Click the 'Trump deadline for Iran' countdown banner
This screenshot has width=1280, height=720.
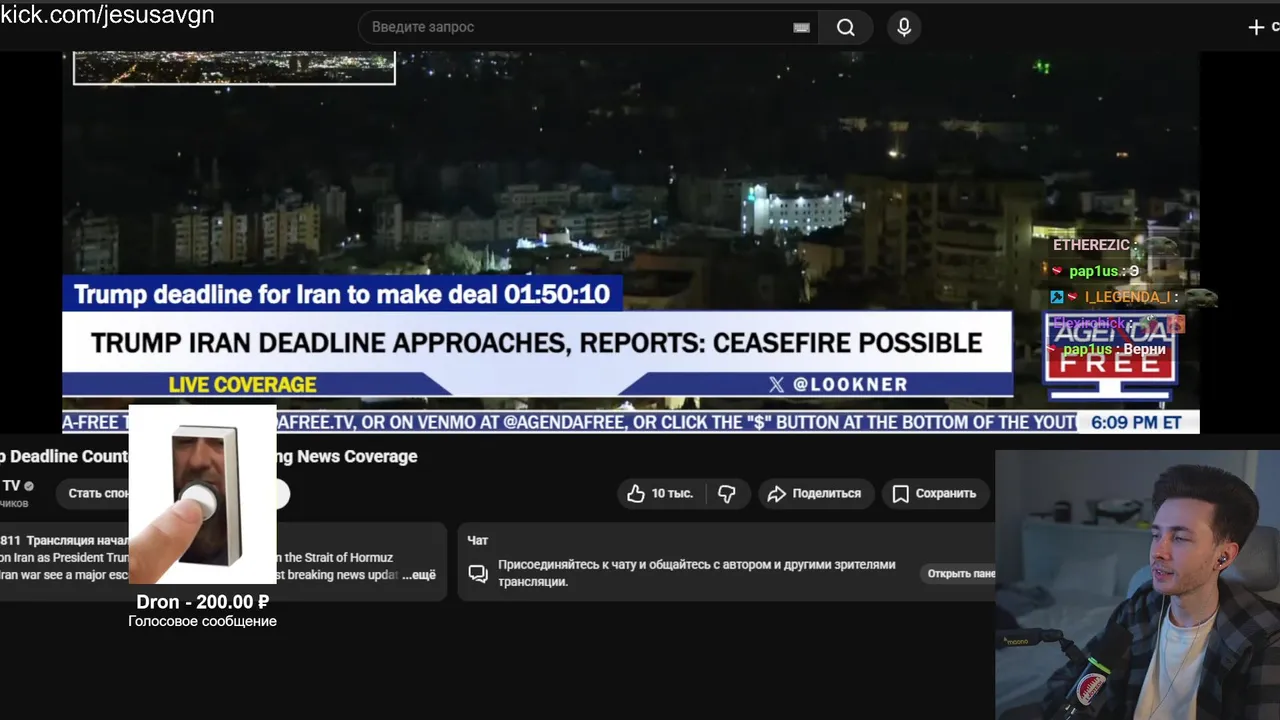pos(342,294)
